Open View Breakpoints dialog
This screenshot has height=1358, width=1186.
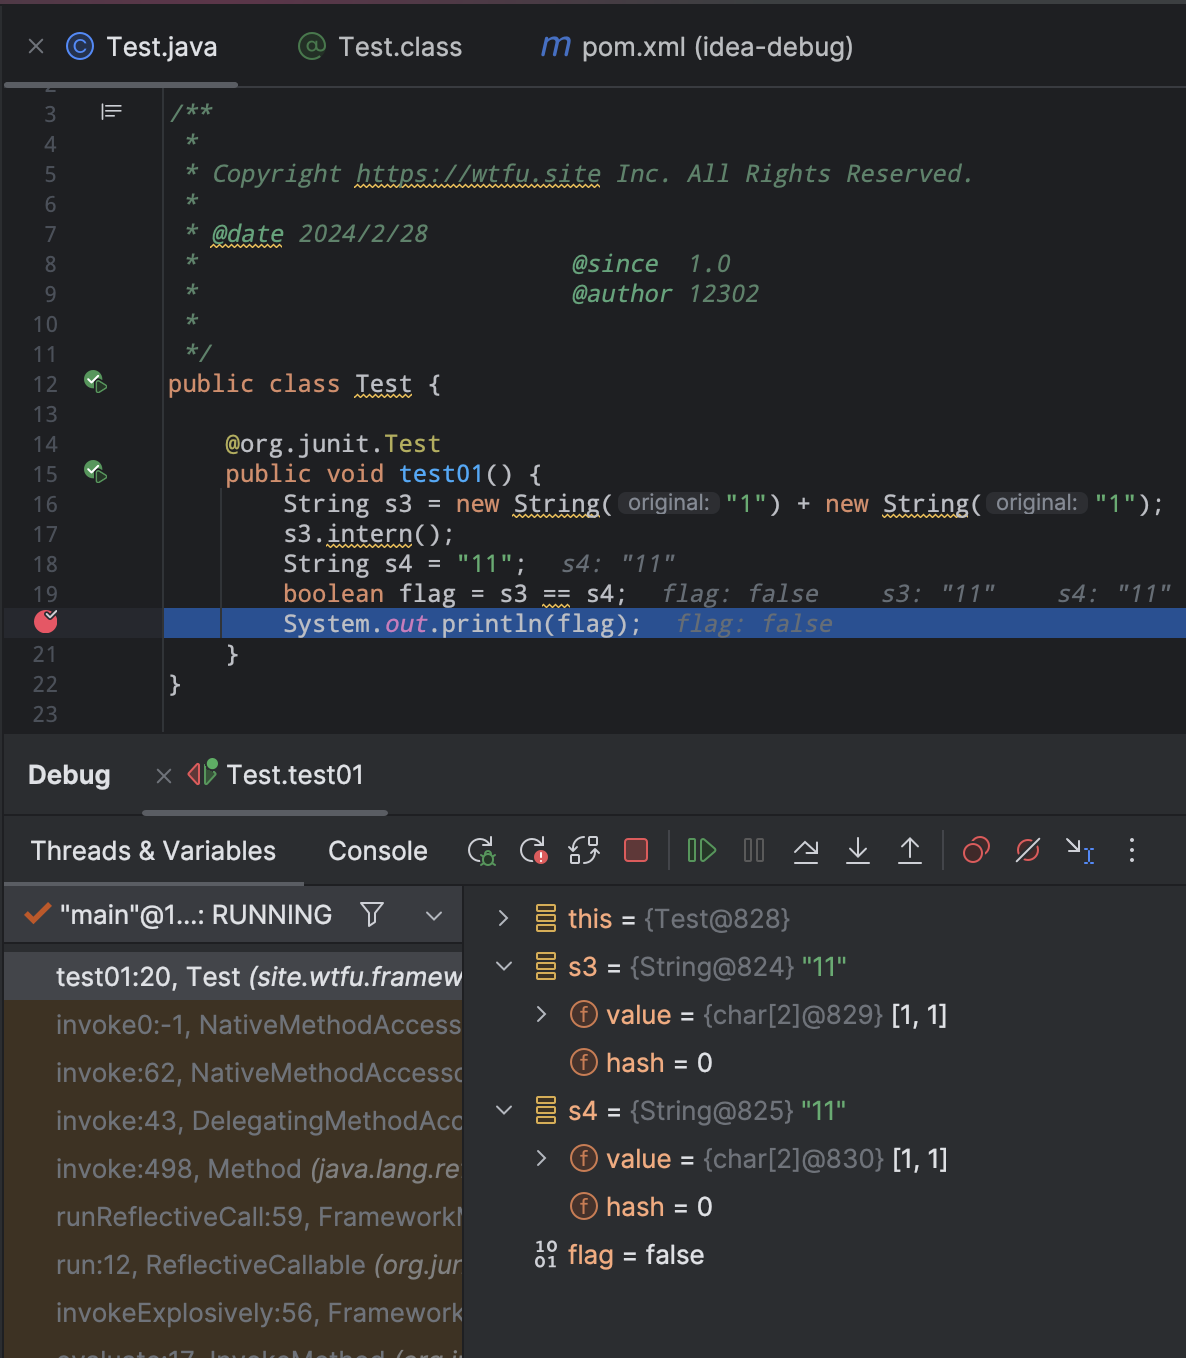point(976,851)
